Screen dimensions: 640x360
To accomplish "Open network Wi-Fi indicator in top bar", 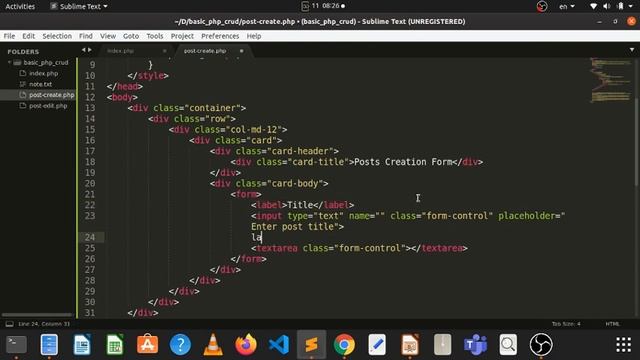I will (x=593, y=6).
